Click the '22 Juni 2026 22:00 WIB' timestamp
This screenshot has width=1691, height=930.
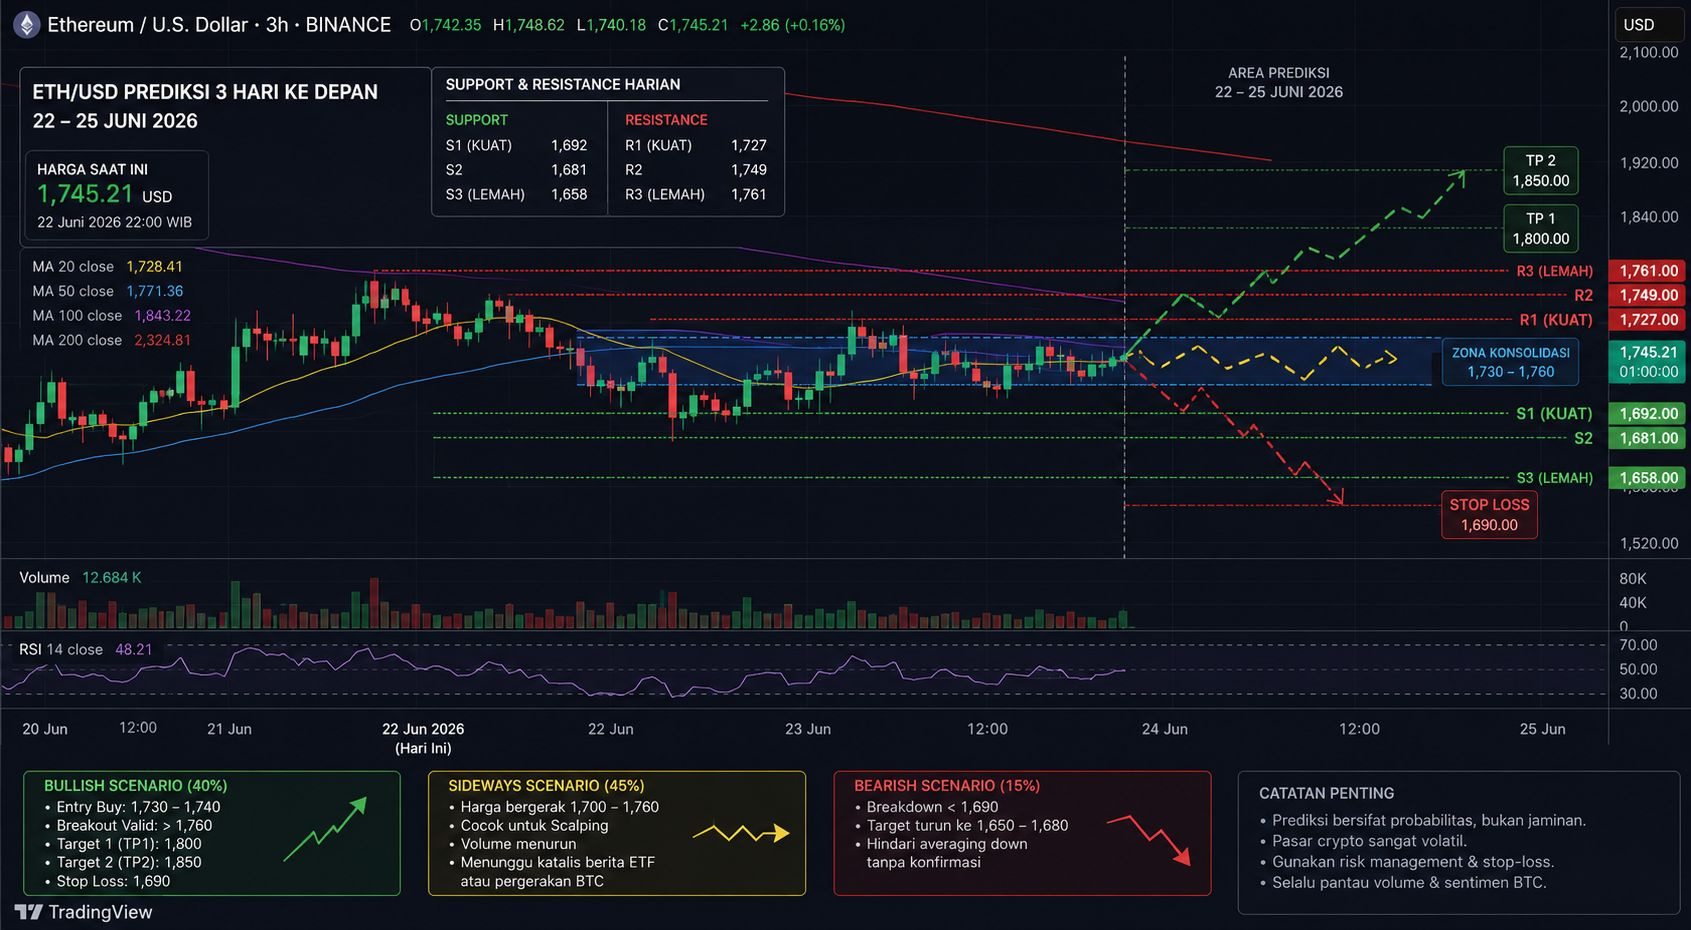[x=114, y=222]
